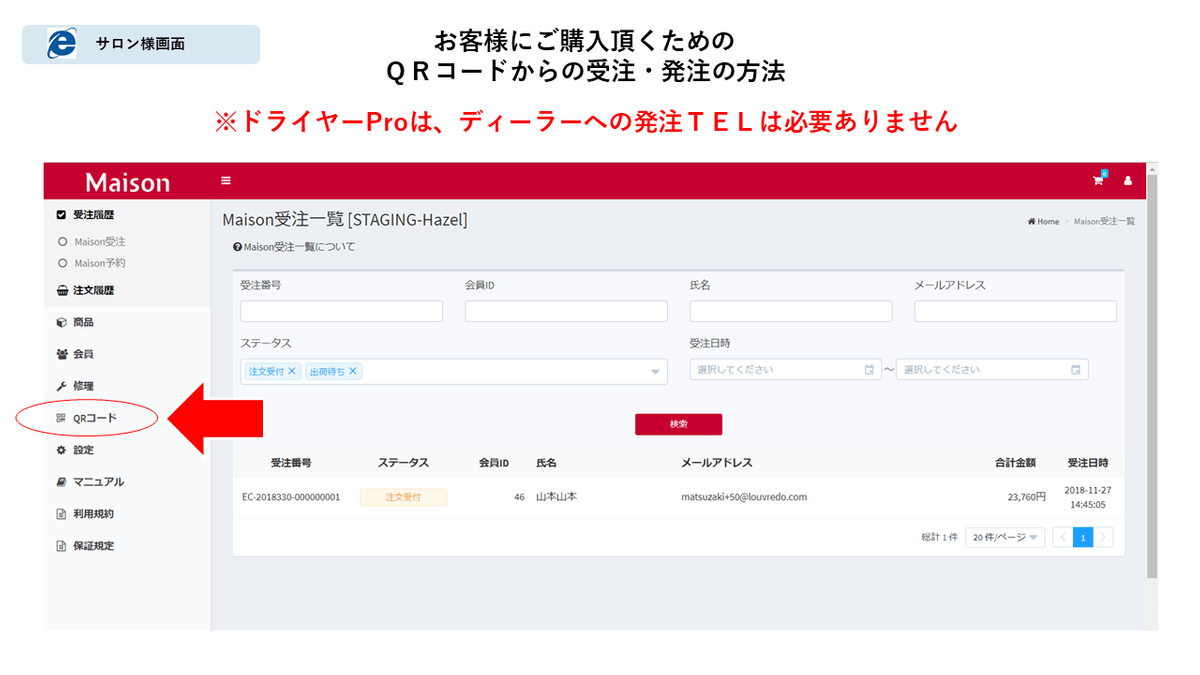Go to next page arrow
This screenshot has height=675, width=1200.
pyautogui.click(x=1103, y=538)
